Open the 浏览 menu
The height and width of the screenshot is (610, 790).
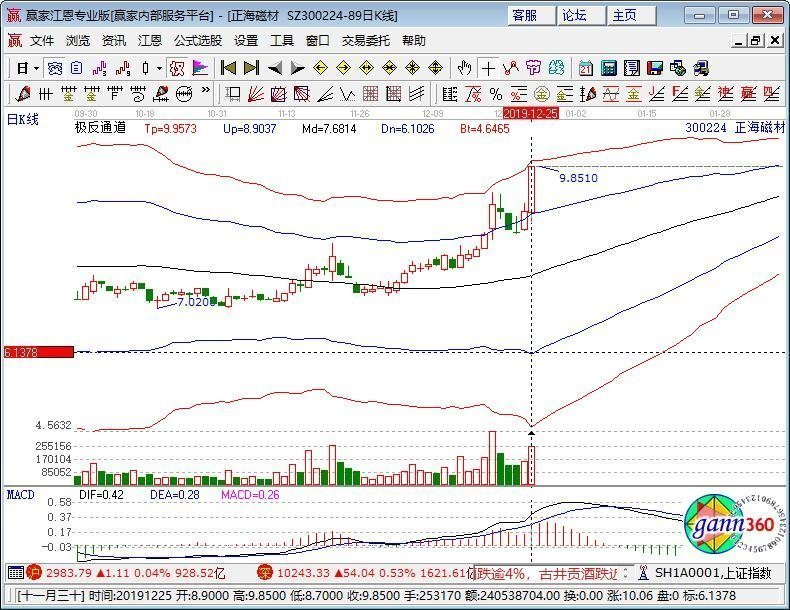click(78, 40)
